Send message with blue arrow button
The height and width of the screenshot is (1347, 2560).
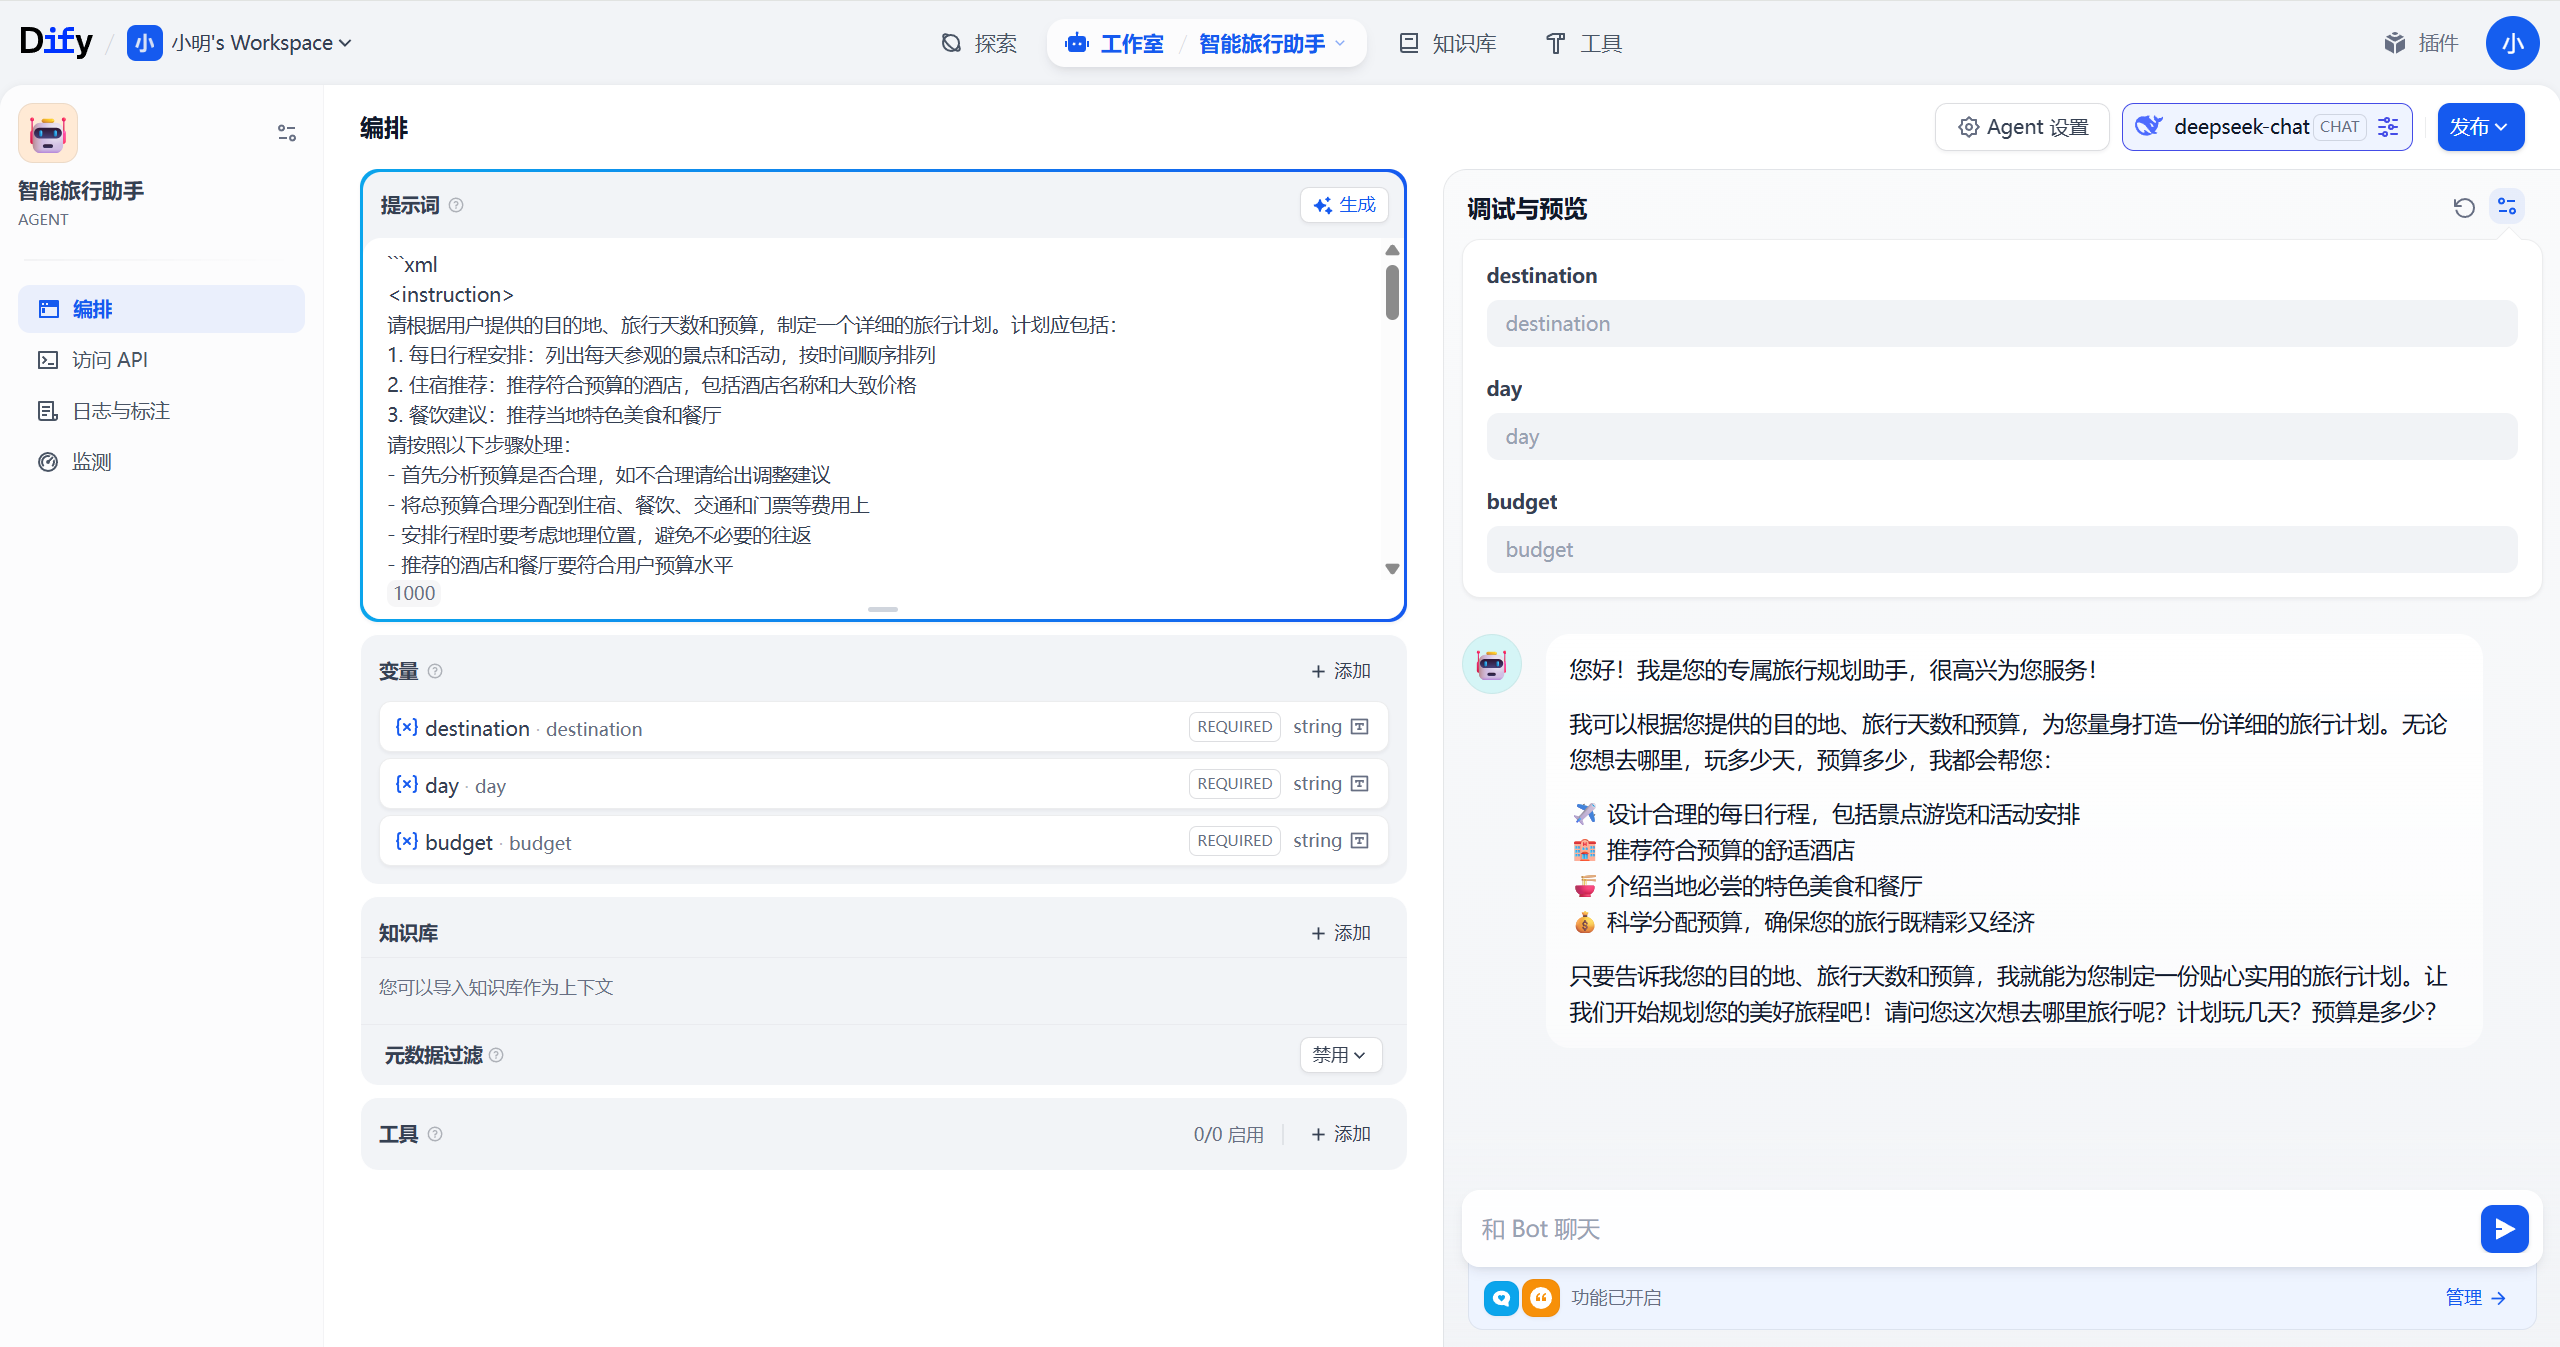[x=2503, y=1228]
